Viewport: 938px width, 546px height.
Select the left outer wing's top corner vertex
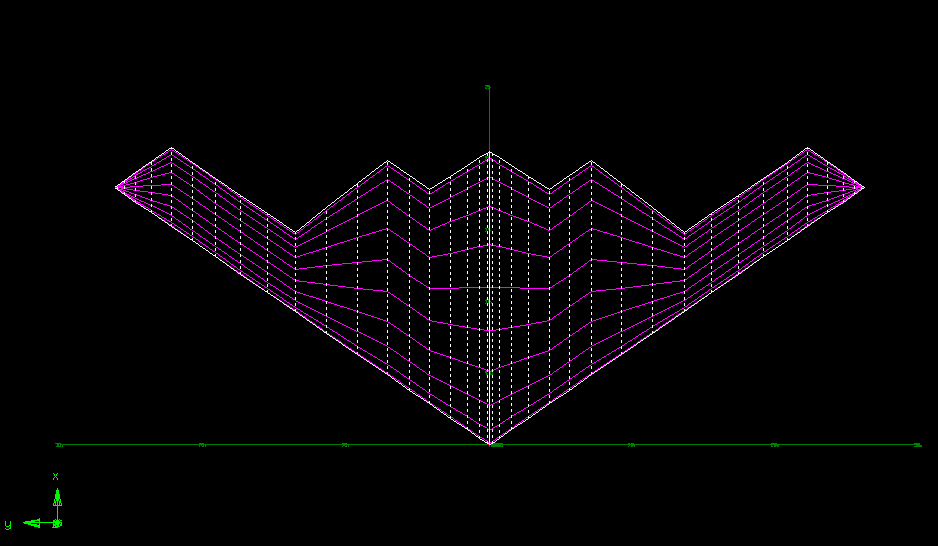click(171, 148)
